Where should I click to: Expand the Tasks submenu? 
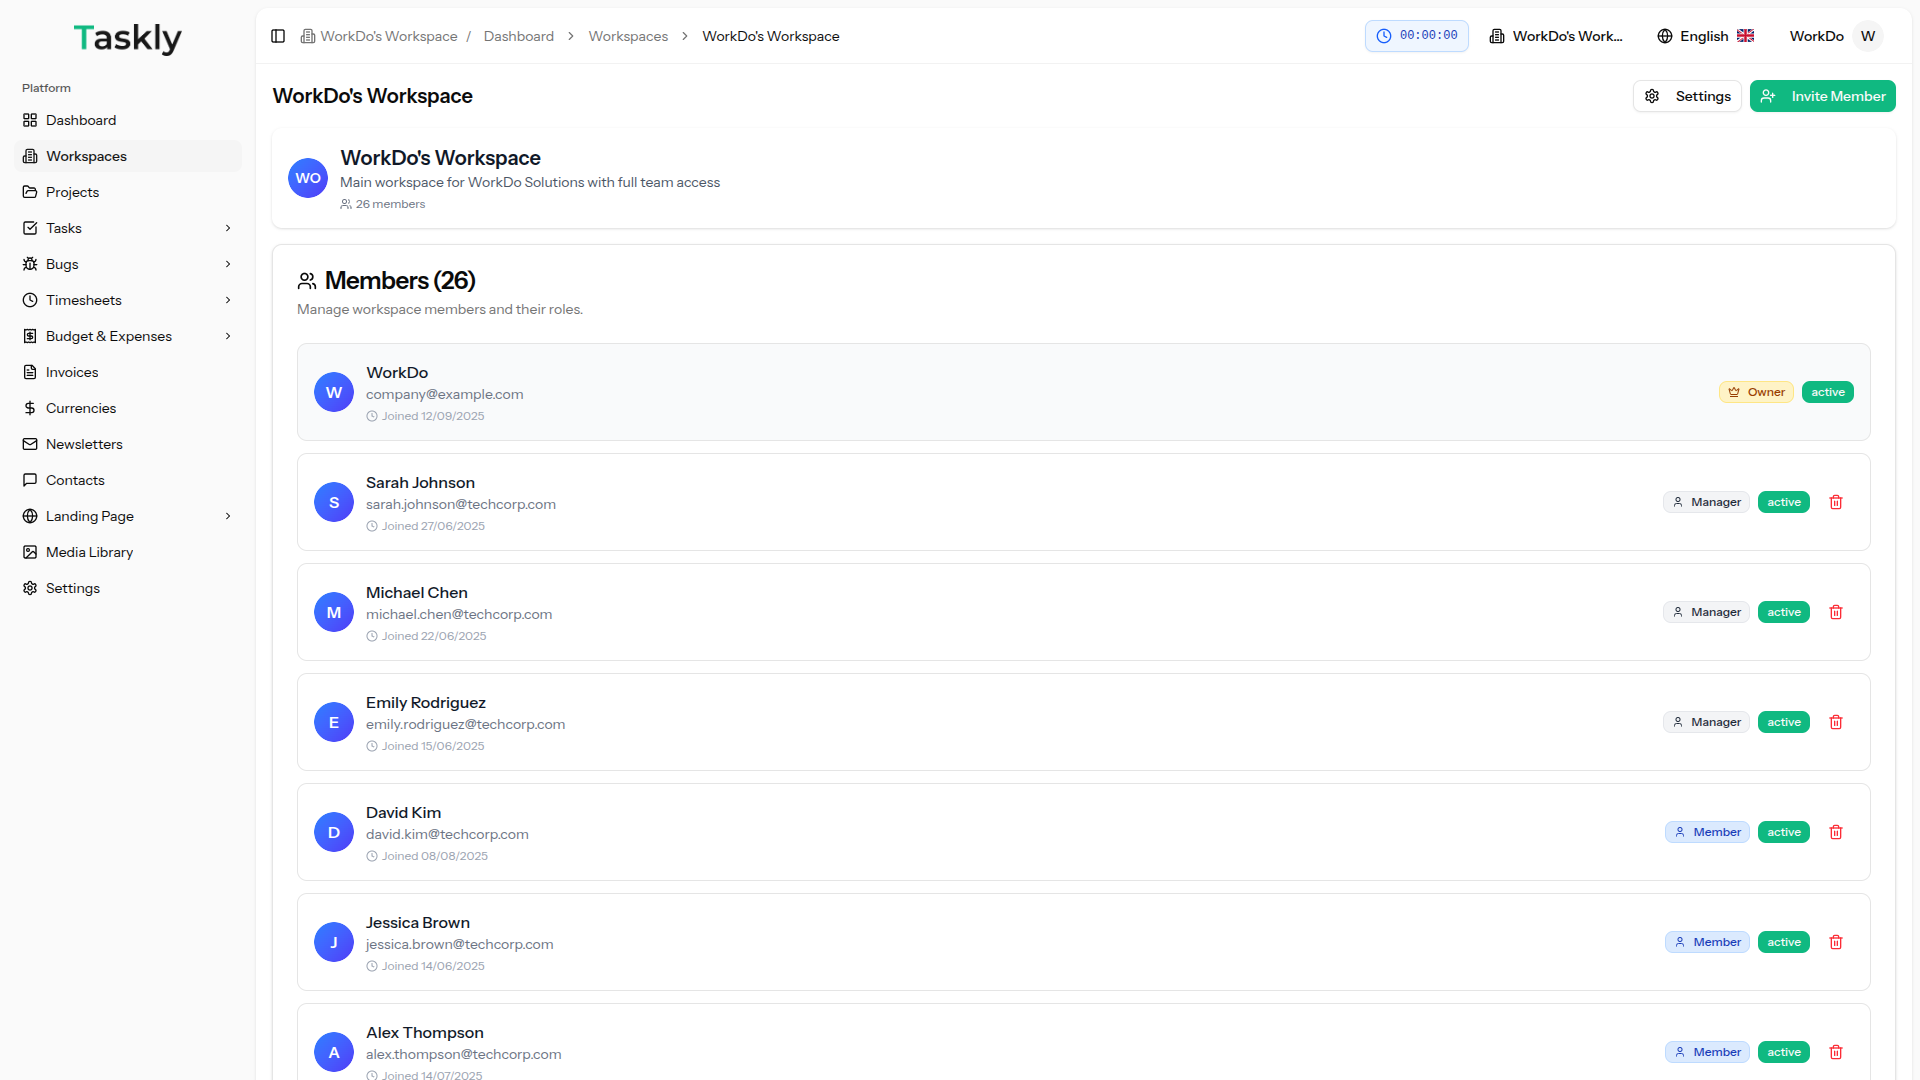(x=228, y=228)
